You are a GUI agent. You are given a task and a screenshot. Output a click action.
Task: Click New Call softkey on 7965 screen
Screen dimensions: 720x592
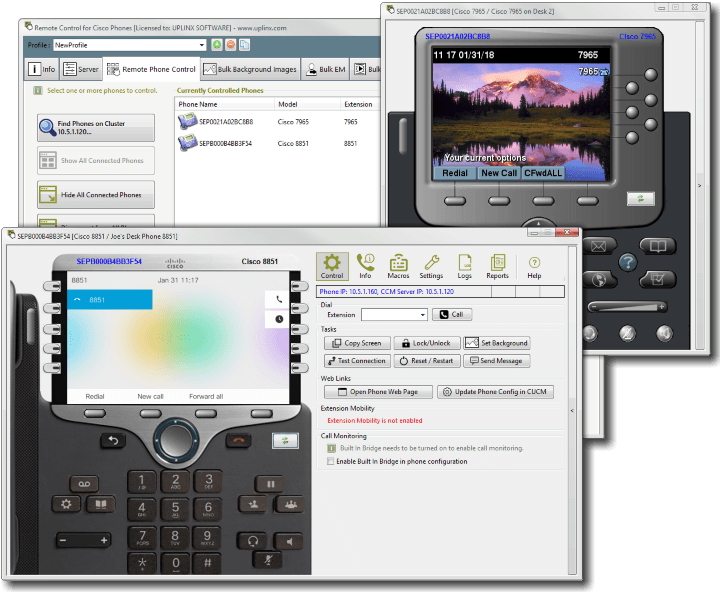point(499,173)
